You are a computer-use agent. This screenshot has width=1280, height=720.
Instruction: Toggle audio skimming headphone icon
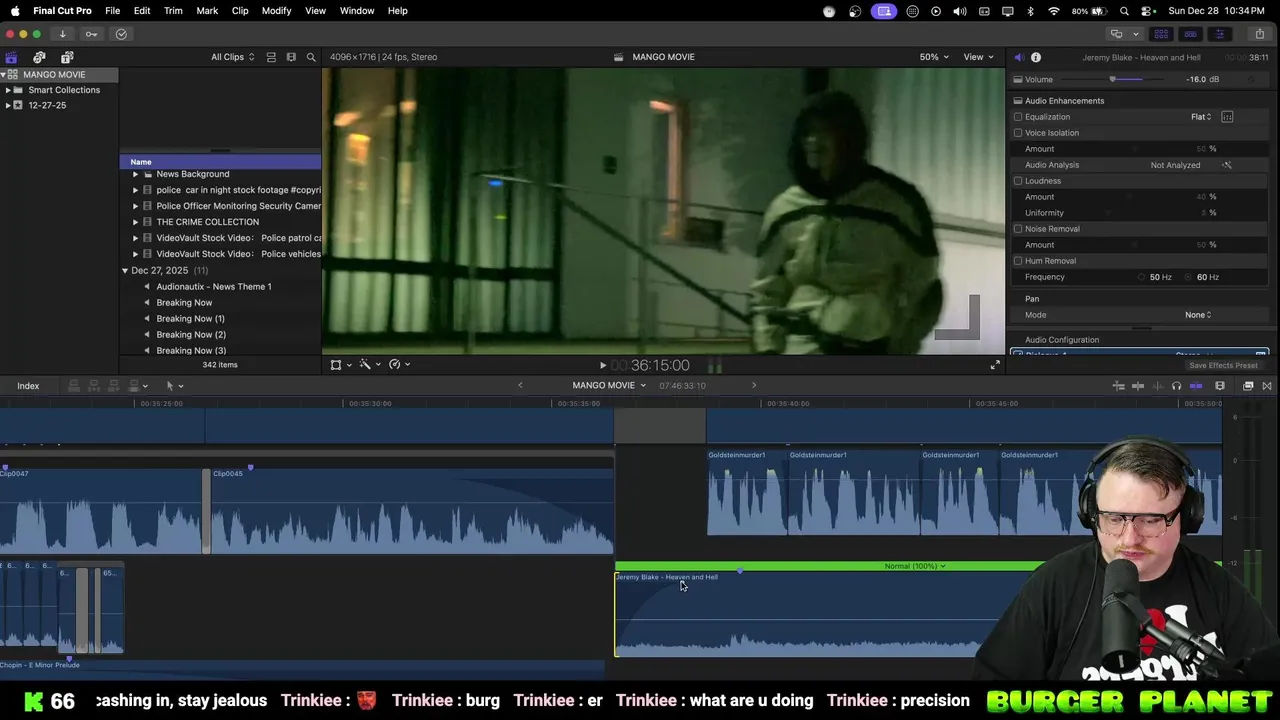(x=1176, y=386)
